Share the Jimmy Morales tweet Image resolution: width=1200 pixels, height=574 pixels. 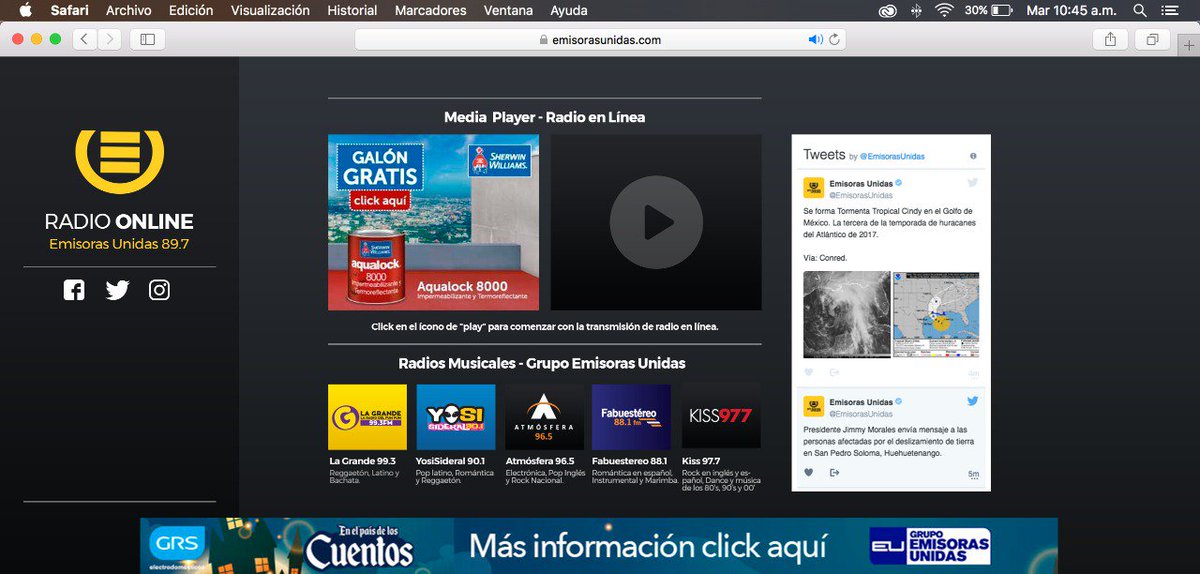click(x=834, y=473)
